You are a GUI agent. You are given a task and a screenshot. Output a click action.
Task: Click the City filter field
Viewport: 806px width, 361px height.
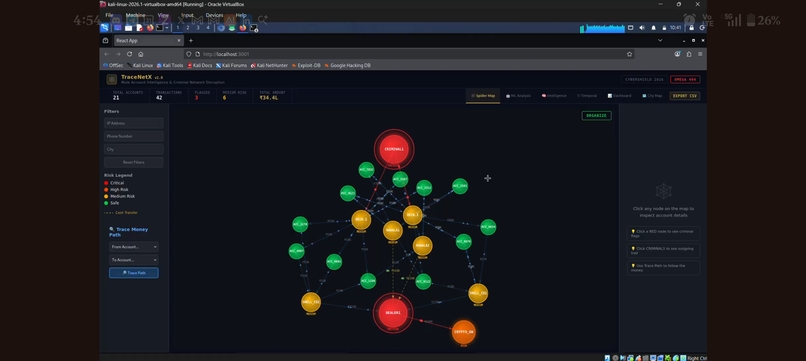[x=134, y=149]
